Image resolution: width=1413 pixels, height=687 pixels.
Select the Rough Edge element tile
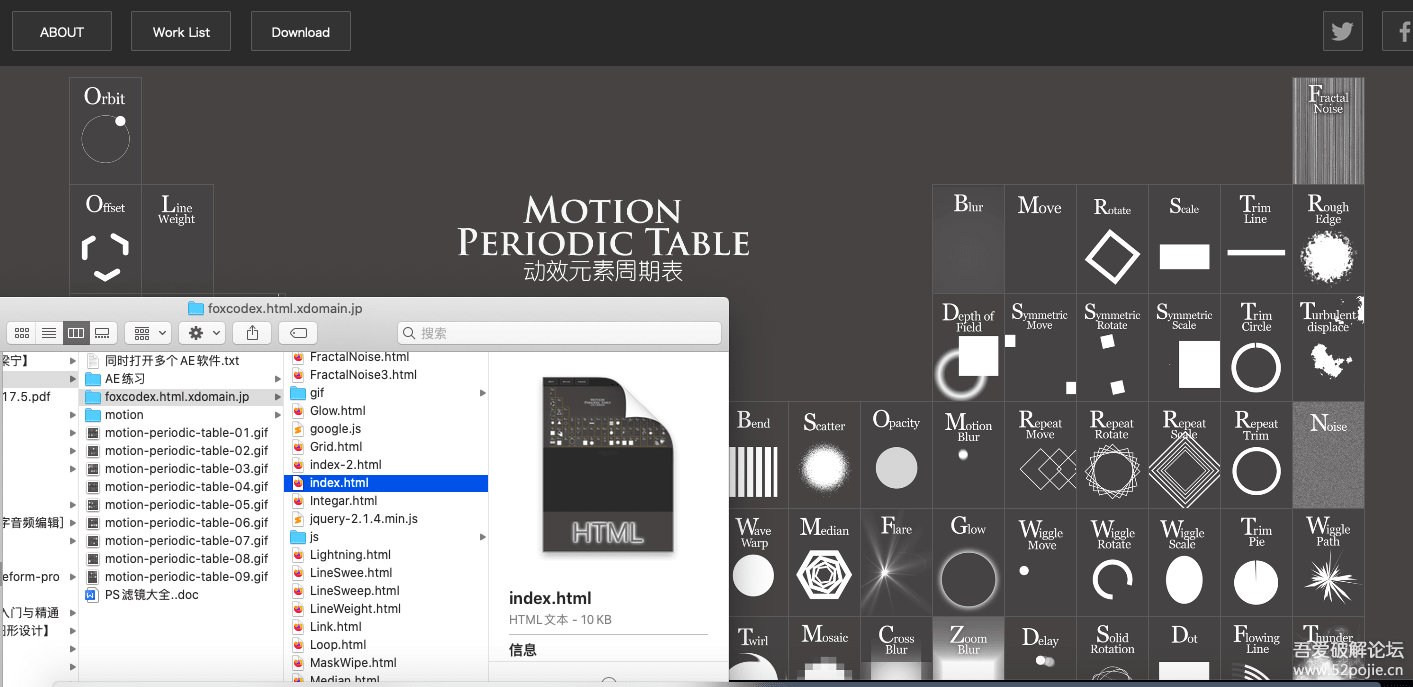tap(1328, 238)
